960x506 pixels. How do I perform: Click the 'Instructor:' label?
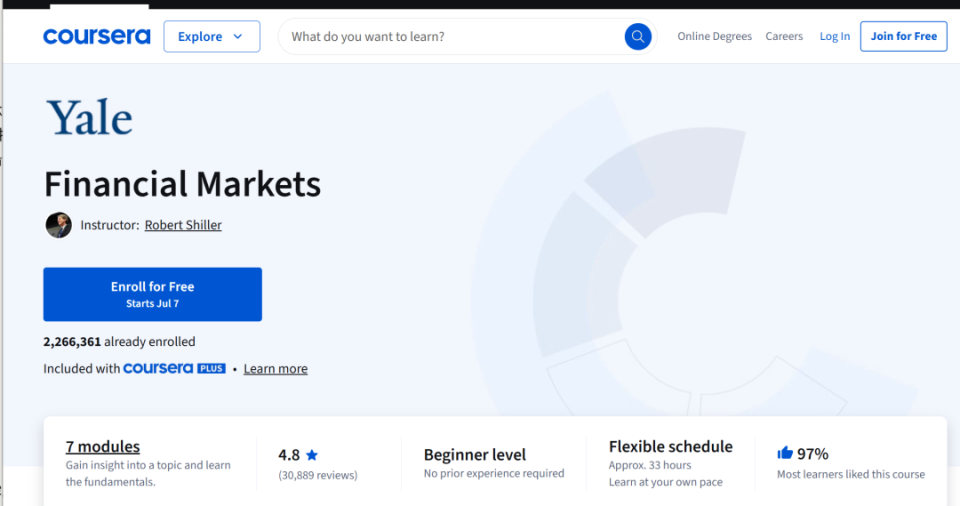pyautogui.click(x=110, y=225)
